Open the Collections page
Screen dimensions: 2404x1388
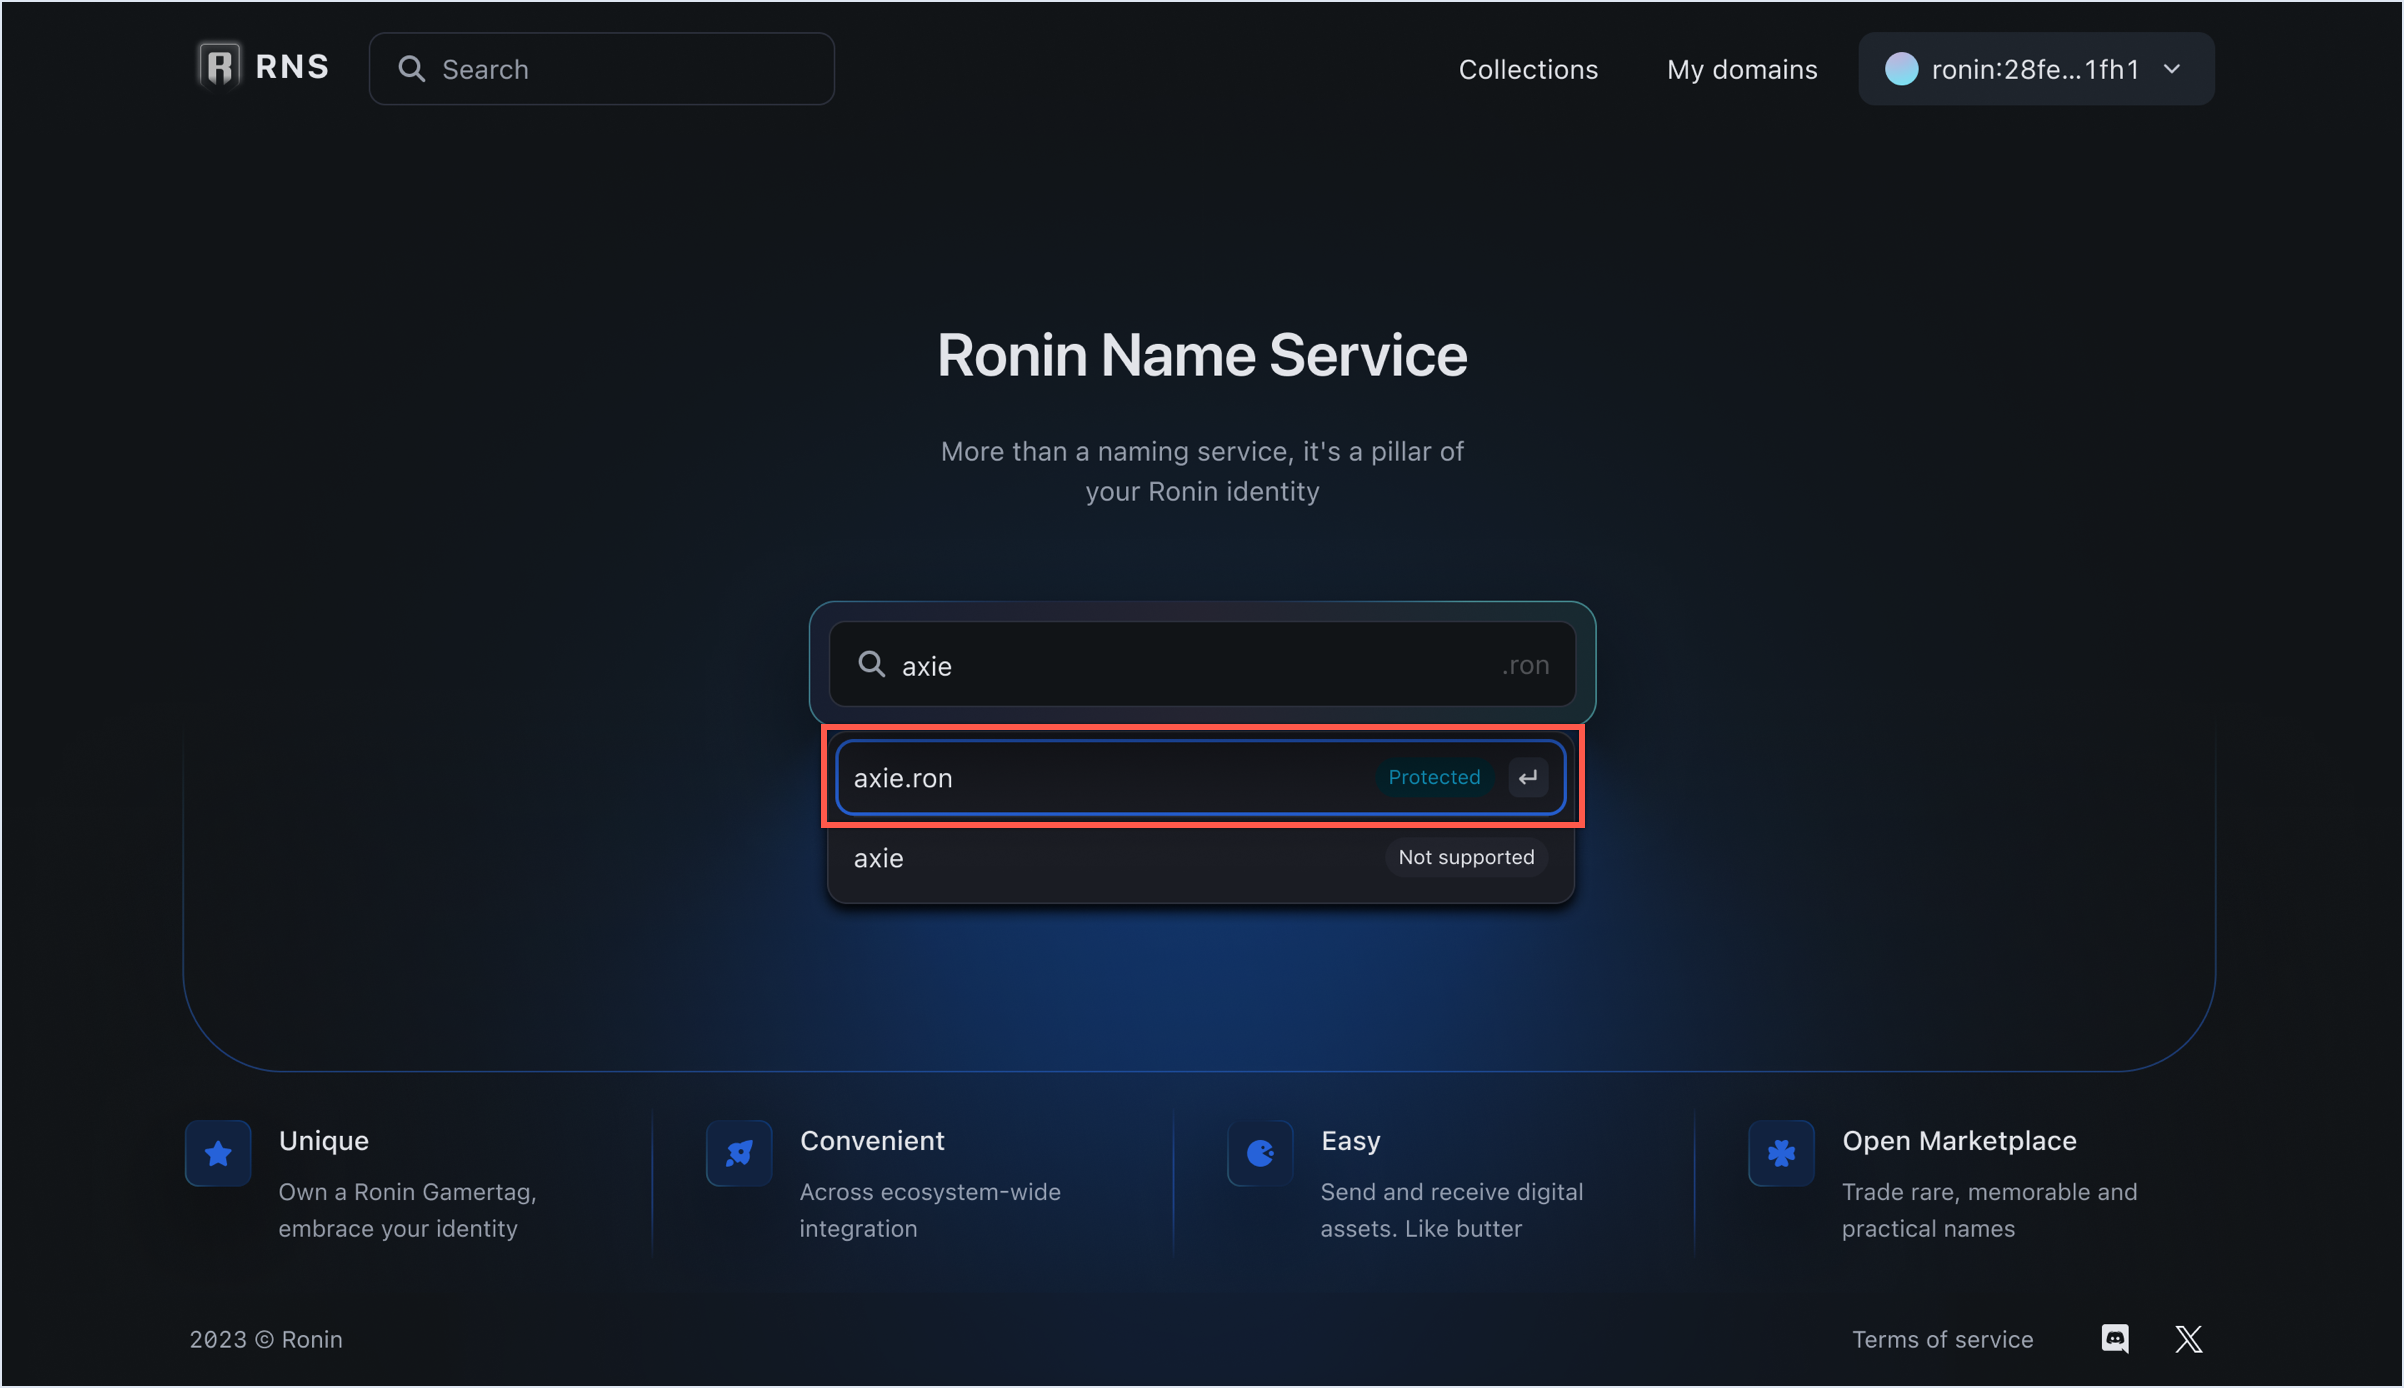(x=1527, y=69)
